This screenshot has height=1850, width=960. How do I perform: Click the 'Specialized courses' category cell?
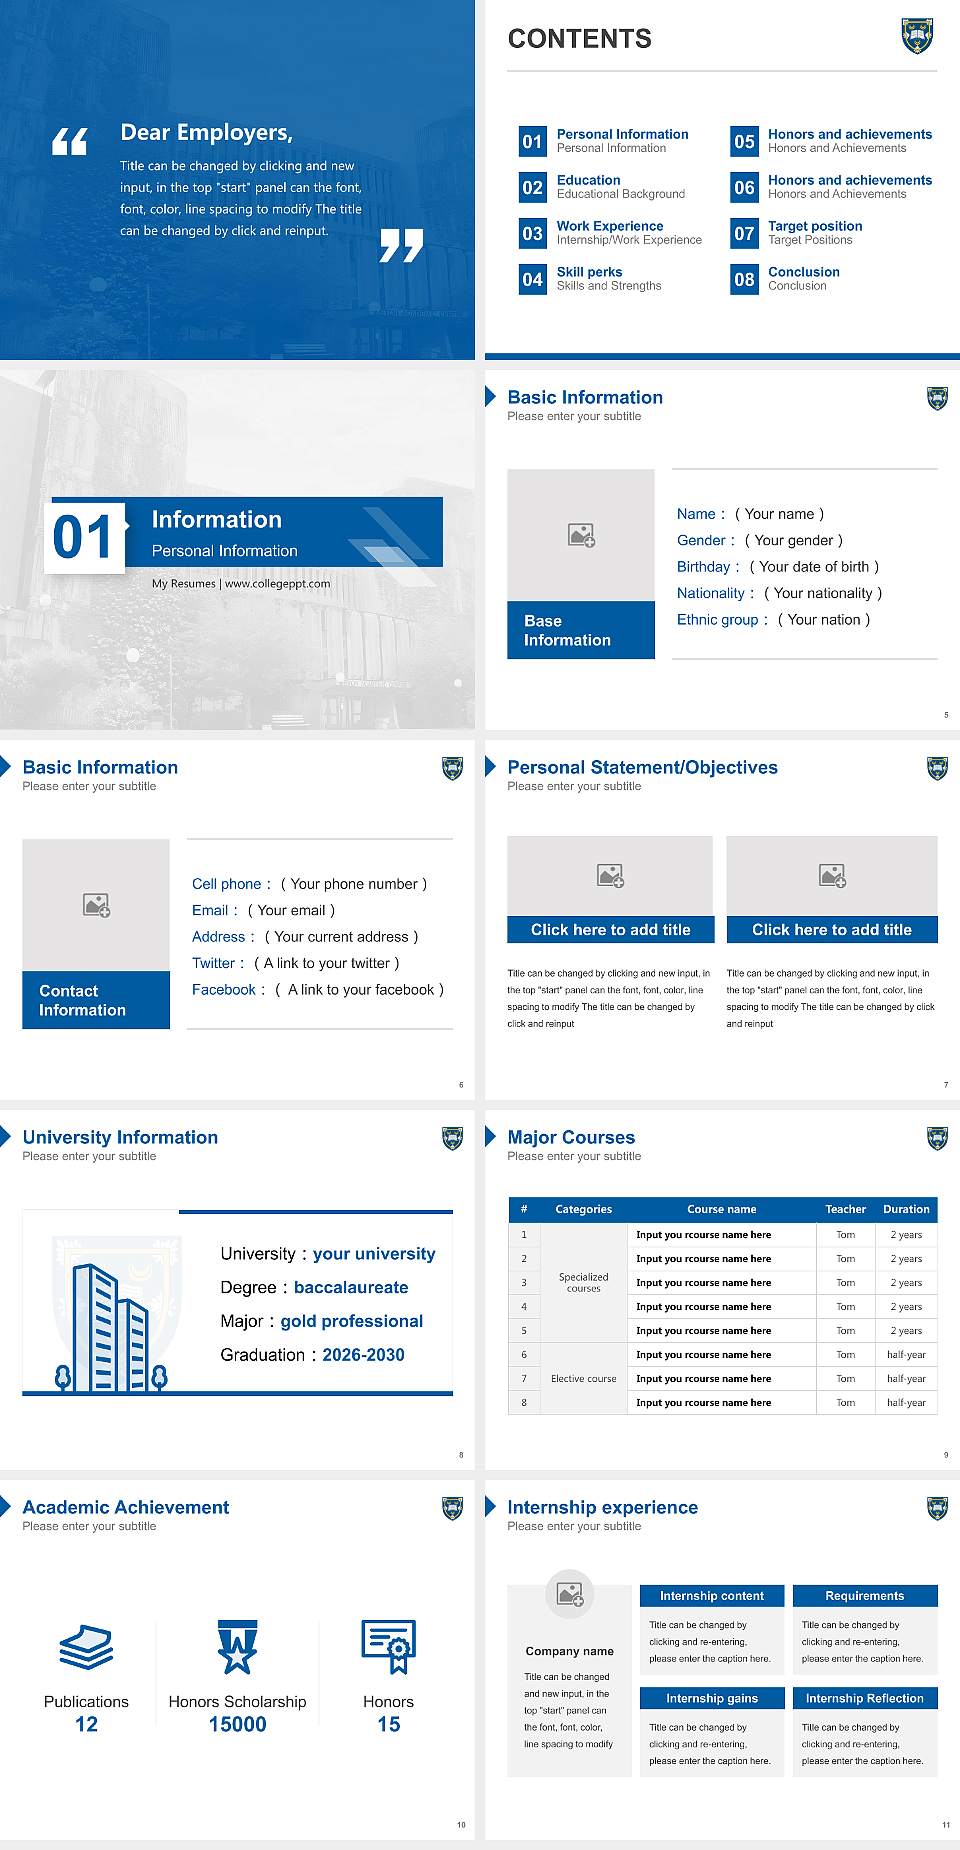tap(584, 1282)
